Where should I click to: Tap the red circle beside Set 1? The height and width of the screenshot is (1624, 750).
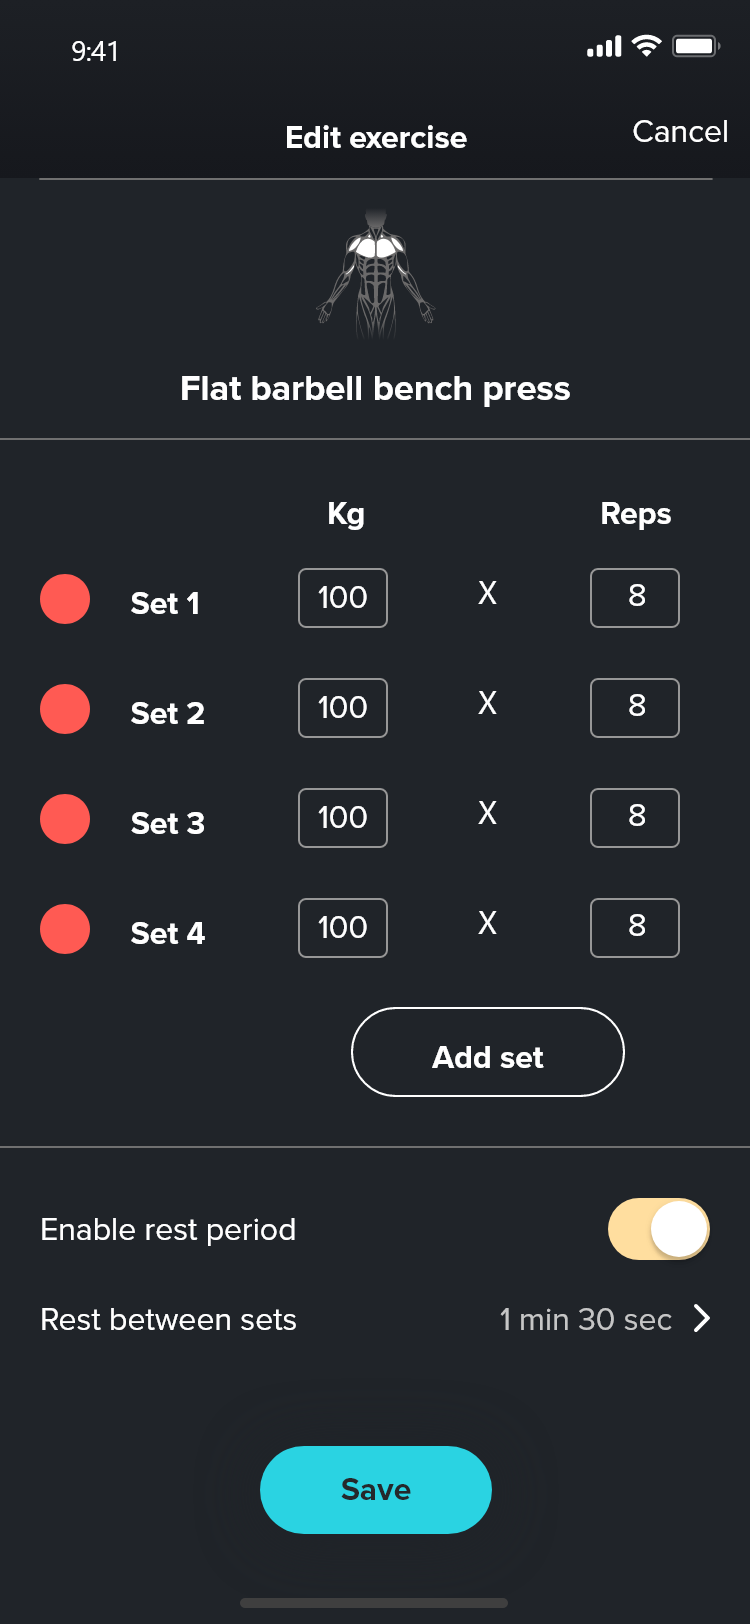(65, 599)
